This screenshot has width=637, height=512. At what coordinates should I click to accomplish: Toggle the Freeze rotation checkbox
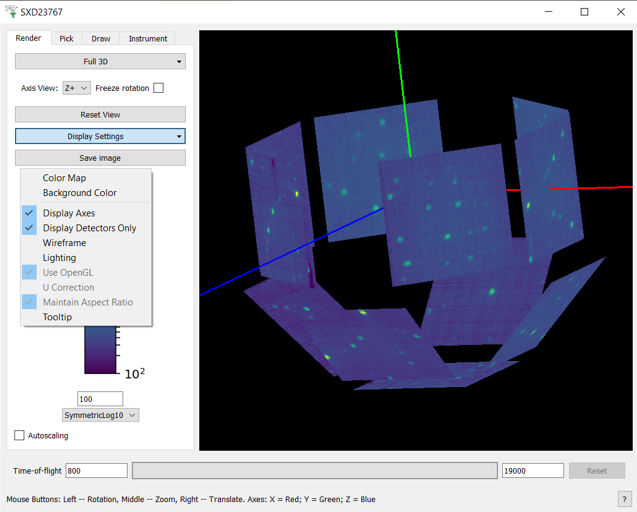(158, 88)
